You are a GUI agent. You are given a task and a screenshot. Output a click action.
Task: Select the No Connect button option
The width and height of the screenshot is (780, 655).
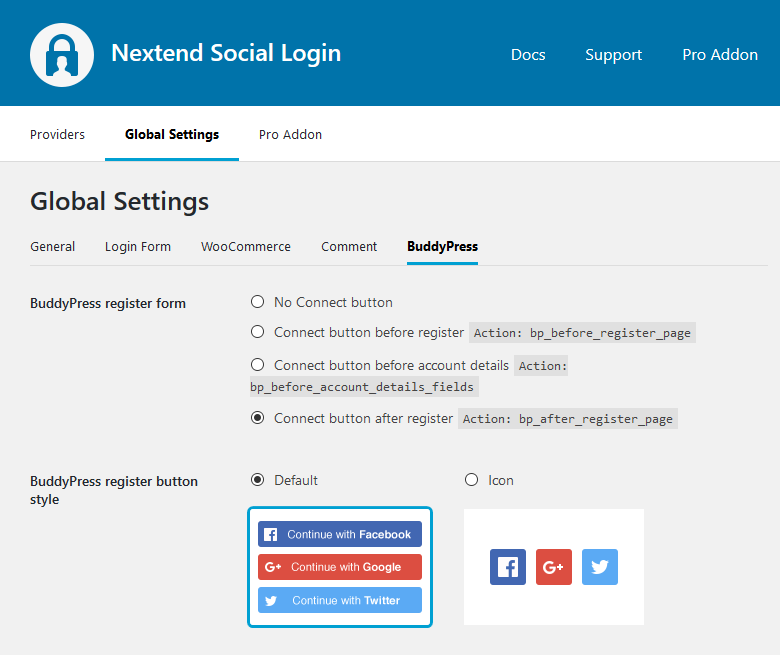(x=258, y=302)
